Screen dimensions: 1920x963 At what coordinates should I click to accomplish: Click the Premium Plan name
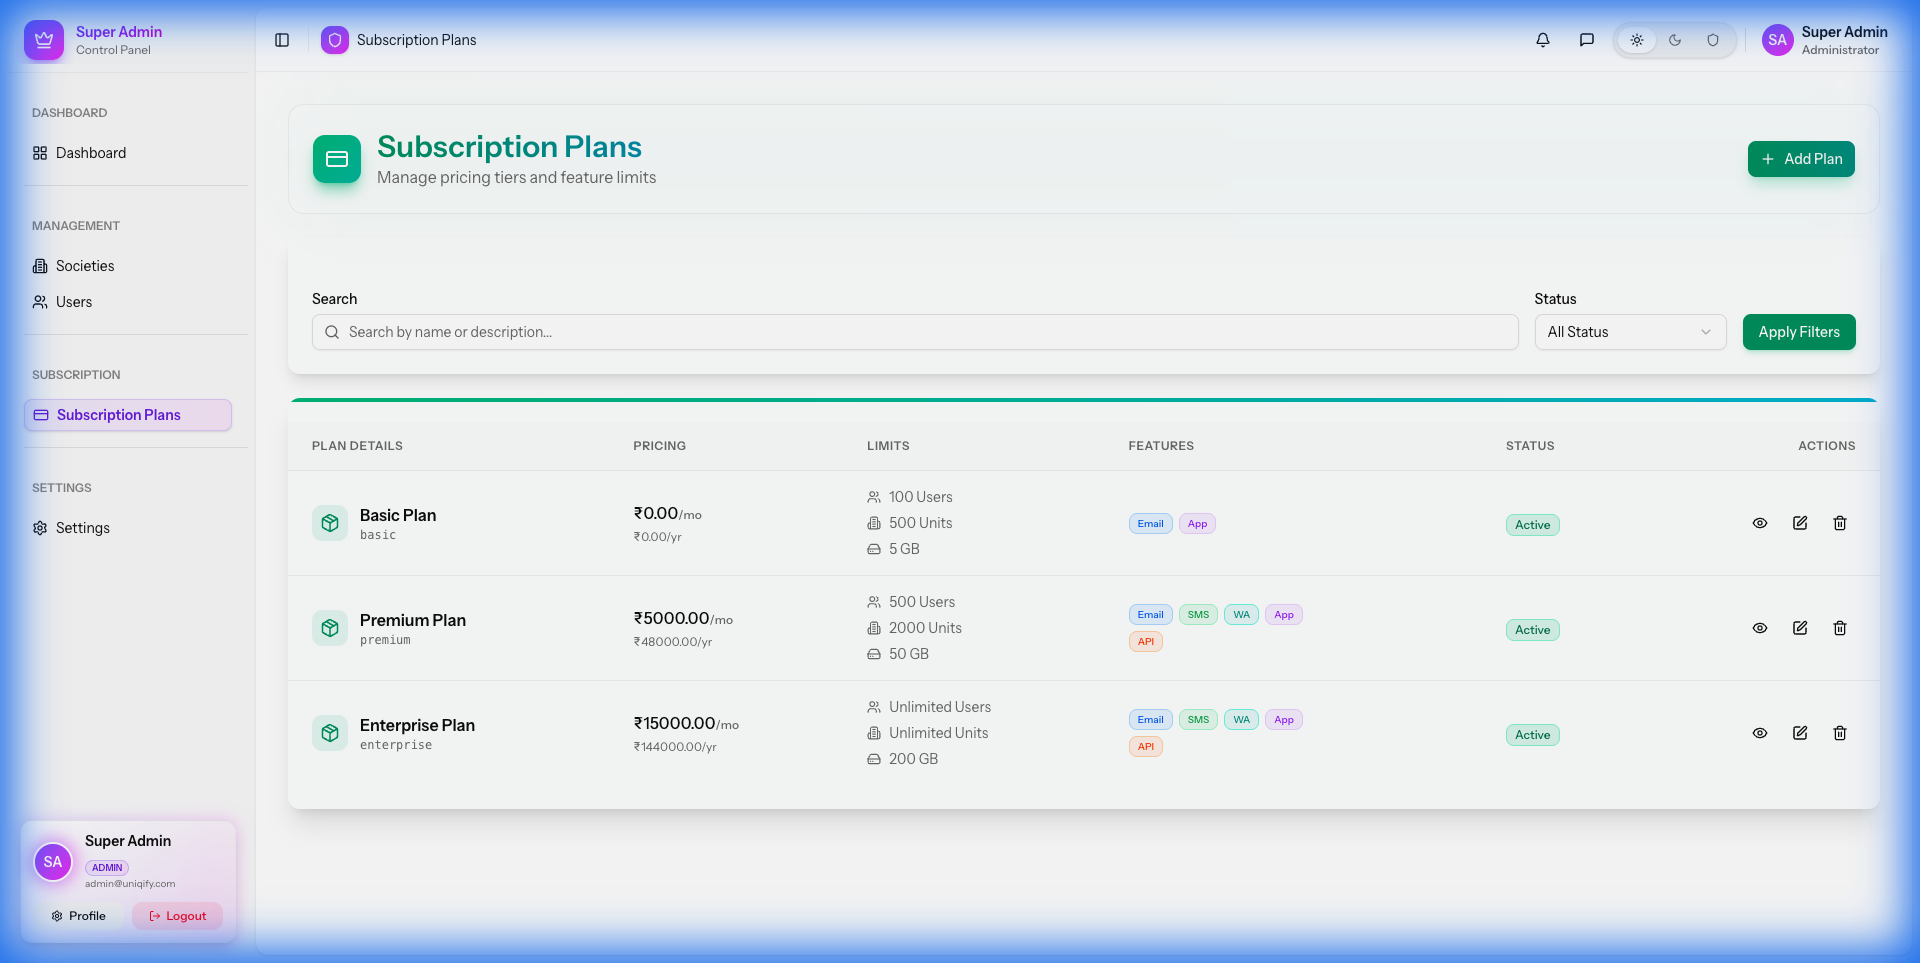(413, 620)
